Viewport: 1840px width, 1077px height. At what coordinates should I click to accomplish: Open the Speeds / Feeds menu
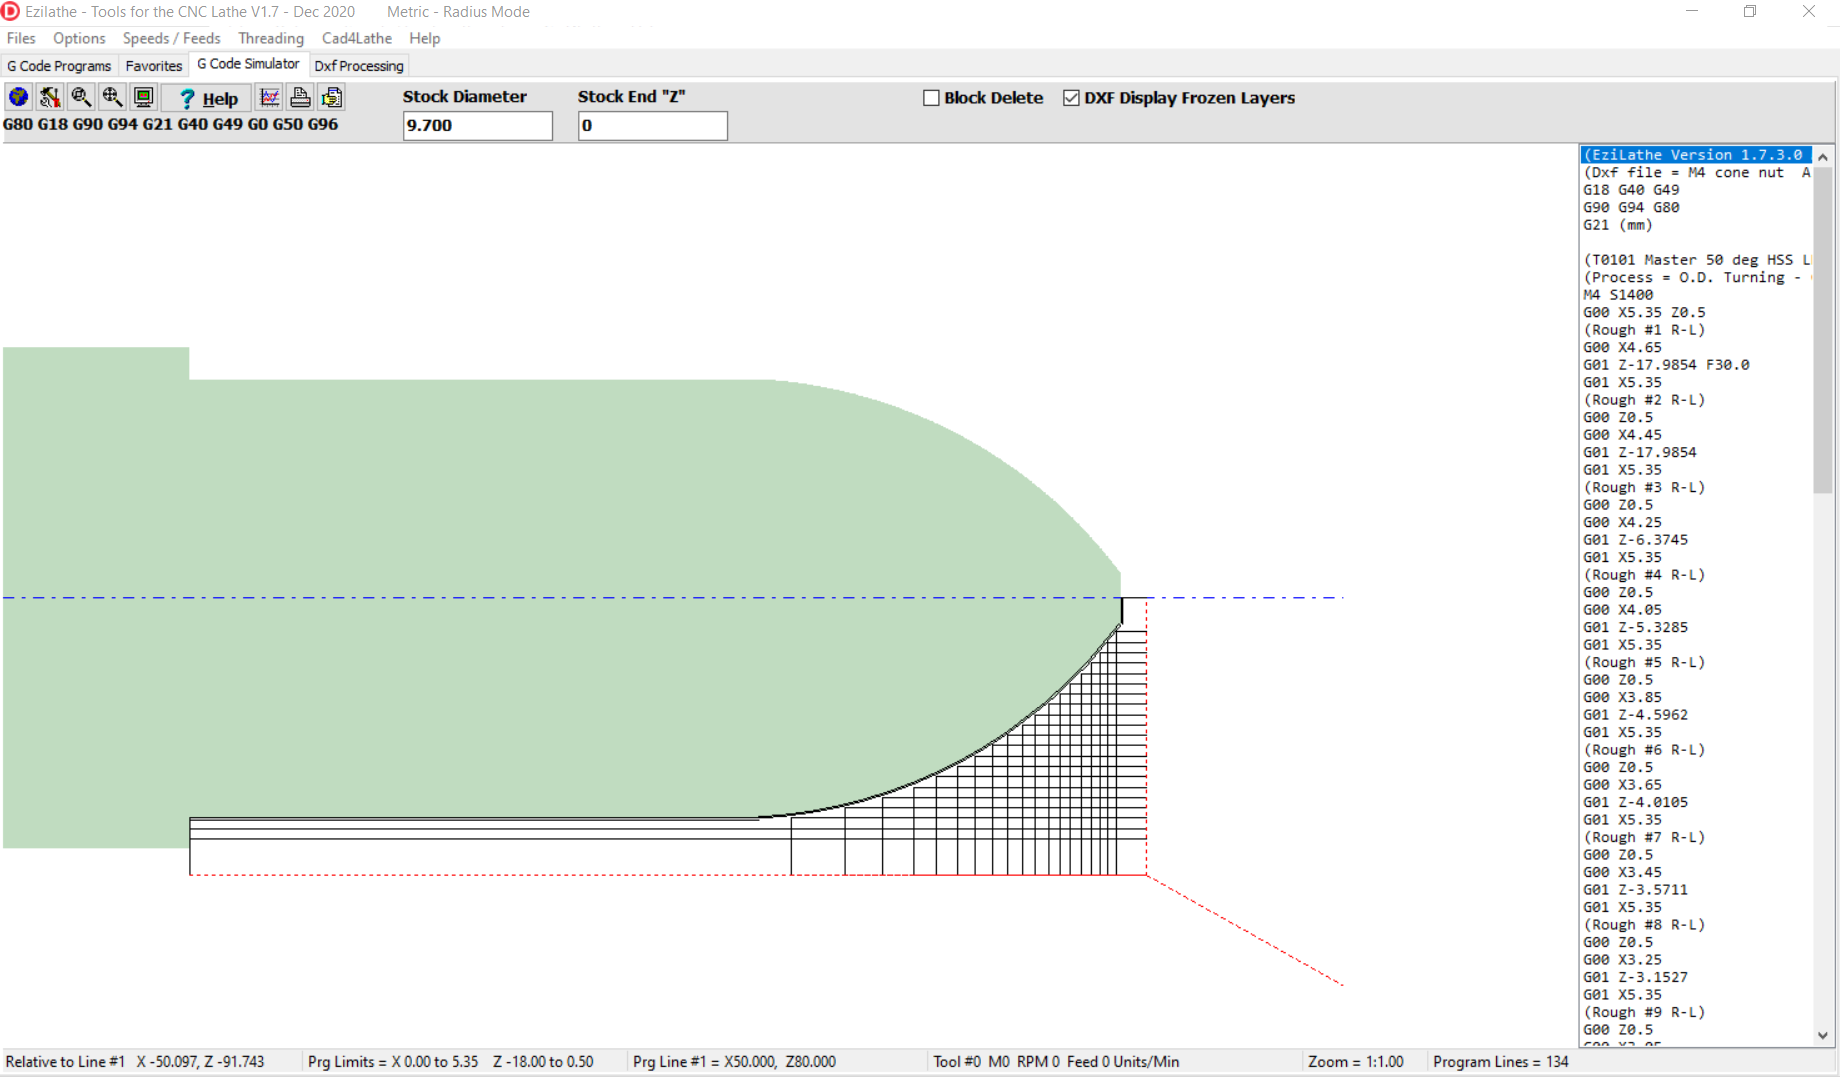coord(171,38)
